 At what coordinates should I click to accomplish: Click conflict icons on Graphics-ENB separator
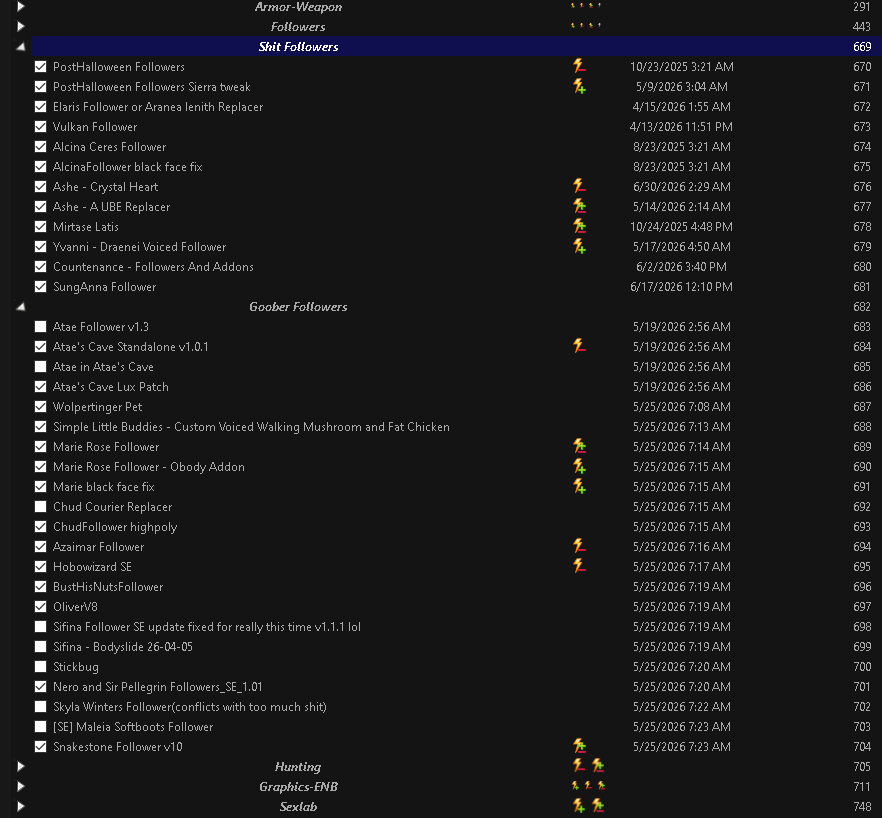point(588,785)
